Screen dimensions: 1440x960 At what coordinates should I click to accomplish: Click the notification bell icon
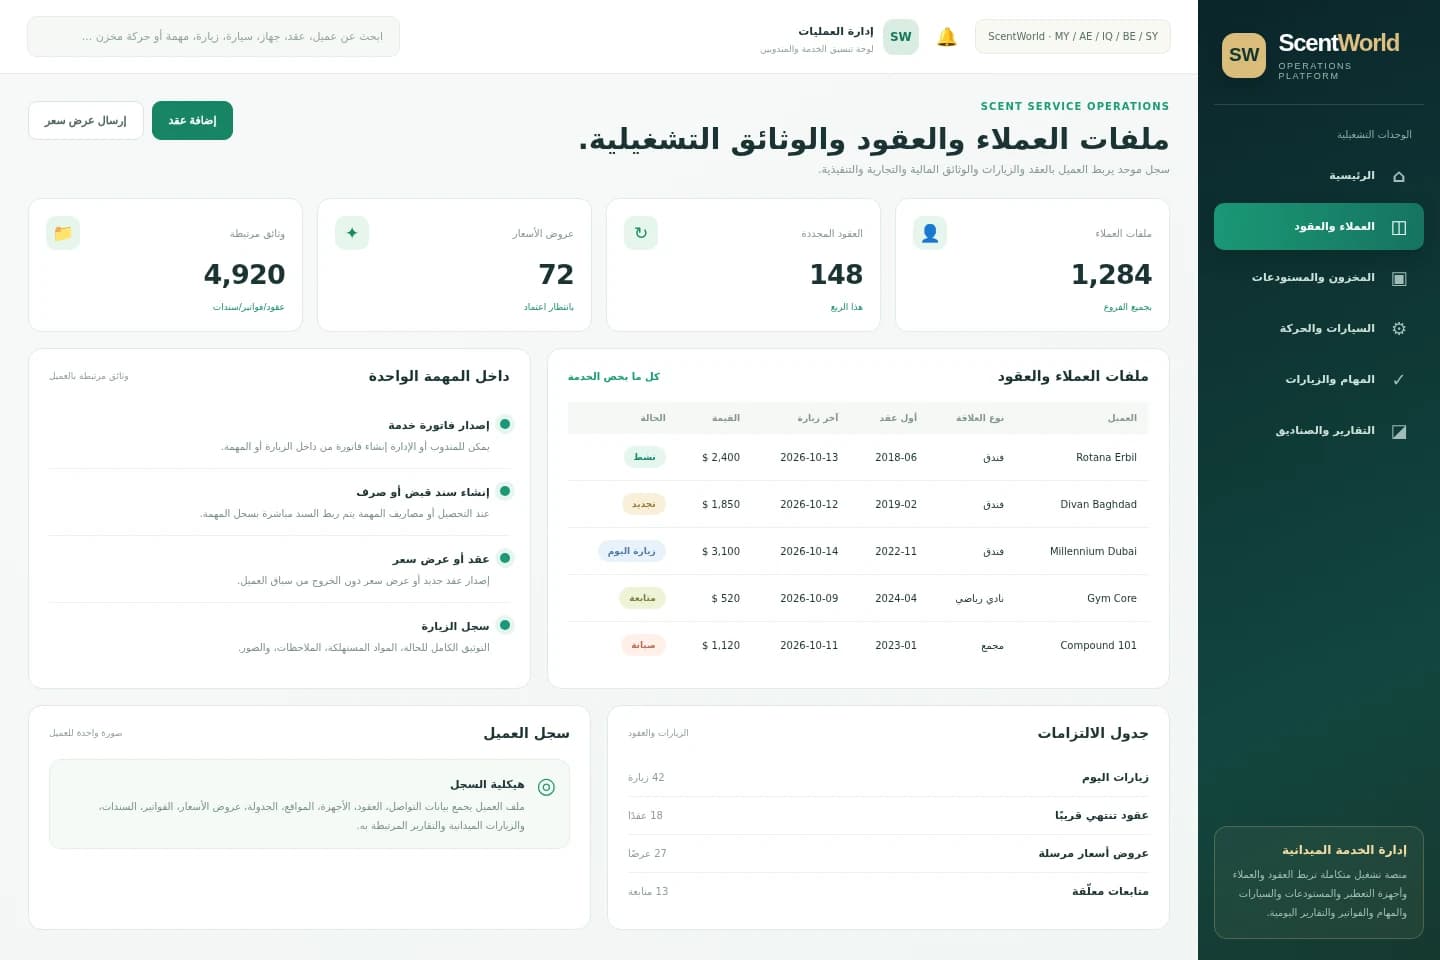point(947,37)
